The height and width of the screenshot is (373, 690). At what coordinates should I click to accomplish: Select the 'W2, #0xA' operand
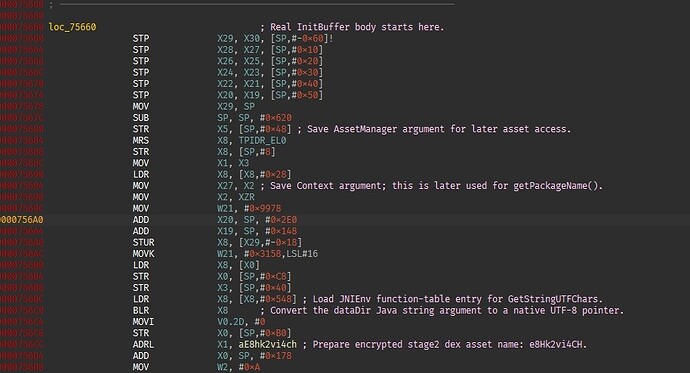(239, 367)
